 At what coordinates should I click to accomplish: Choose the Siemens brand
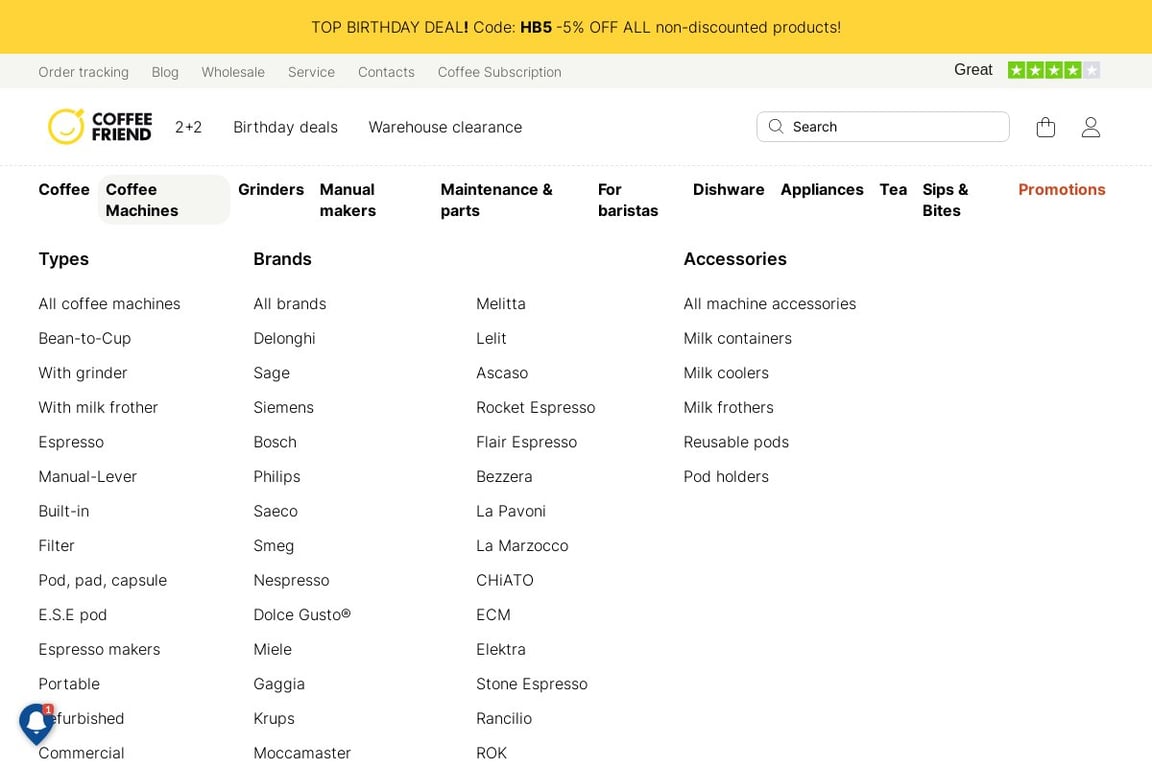click(283, 407)
